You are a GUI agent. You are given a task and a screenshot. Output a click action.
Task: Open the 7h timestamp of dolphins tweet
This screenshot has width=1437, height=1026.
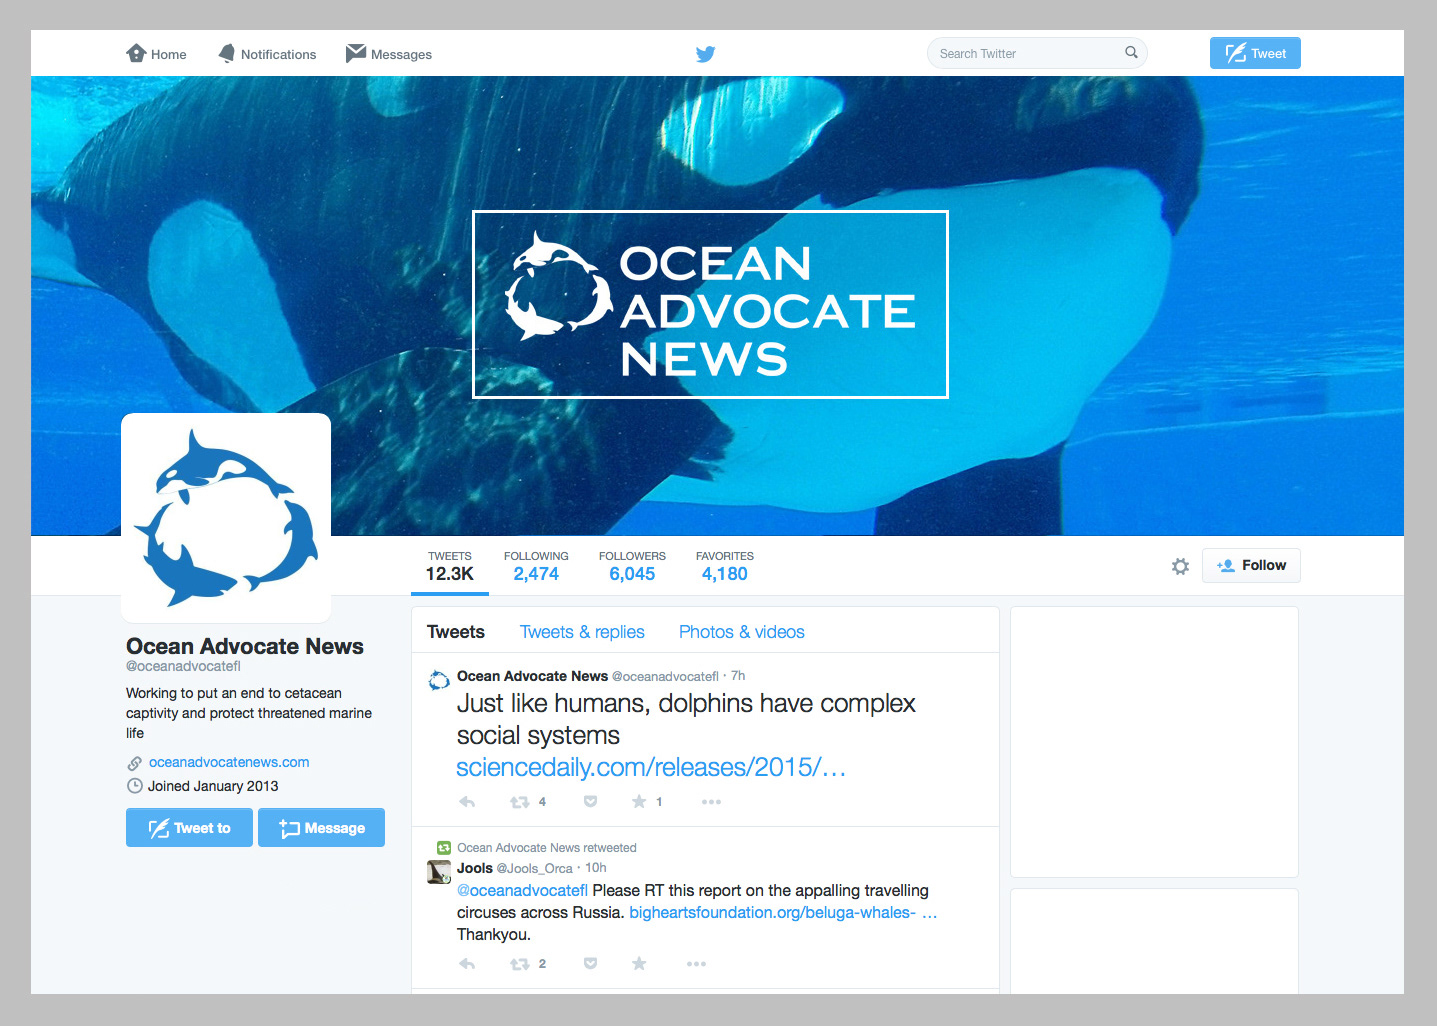[x=738, y=676]
